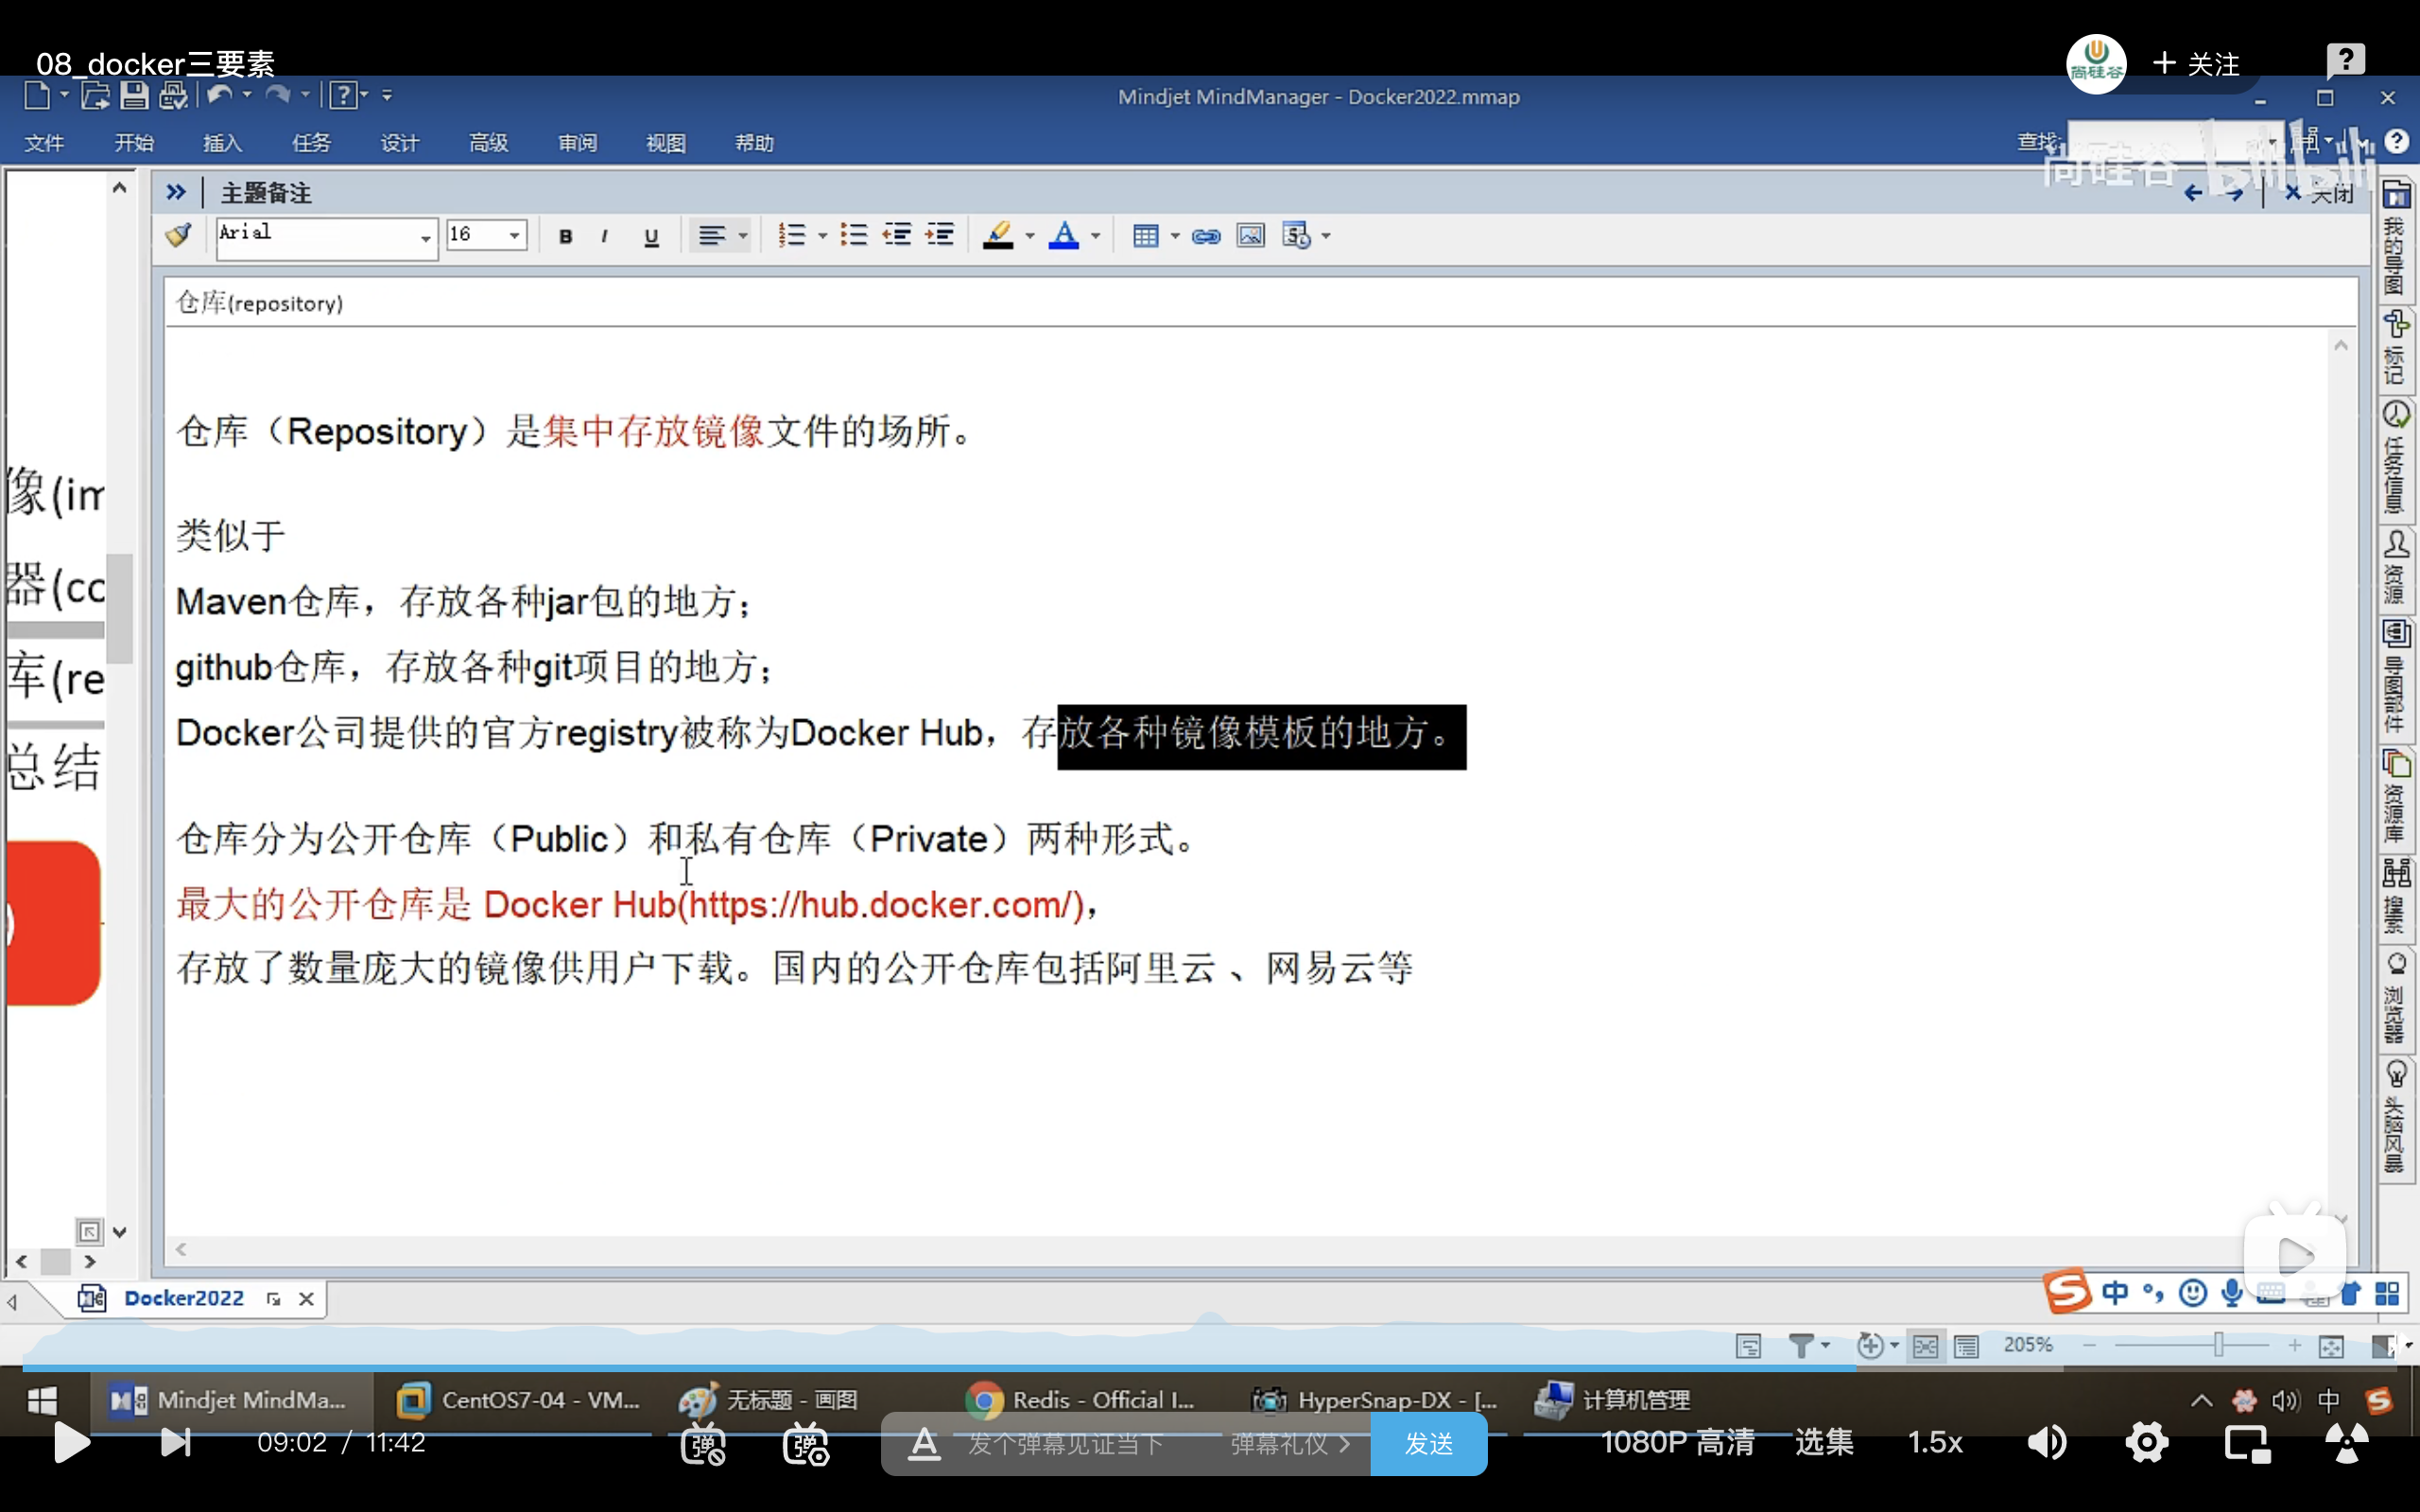Click the font color A swatch
Image resolution: width=2420 pixels, height=1512 pixels.
coord(1064,236)
